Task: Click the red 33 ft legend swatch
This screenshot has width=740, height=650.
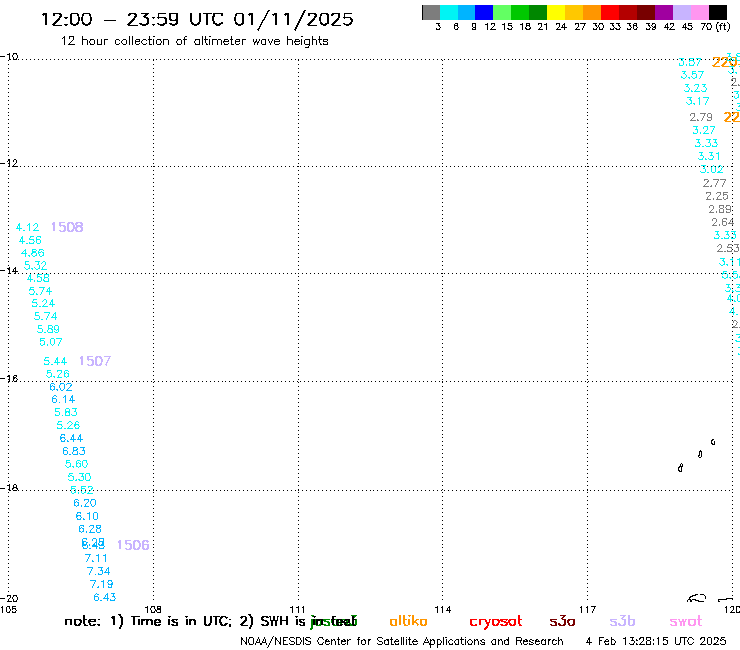Action: (x=610, y=12)
